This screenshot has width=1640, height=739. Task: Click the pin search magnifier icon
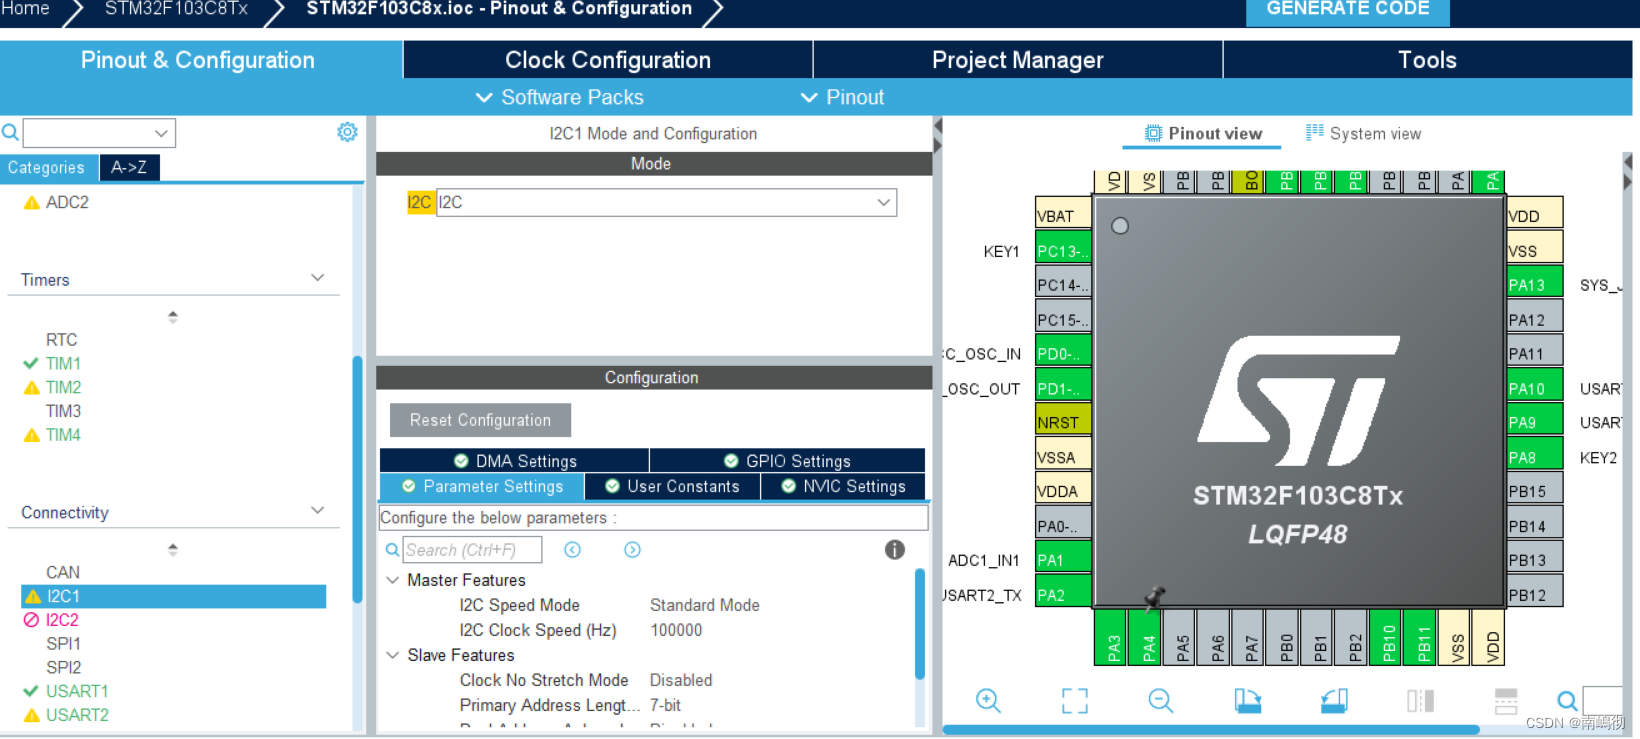[1567, 700]
